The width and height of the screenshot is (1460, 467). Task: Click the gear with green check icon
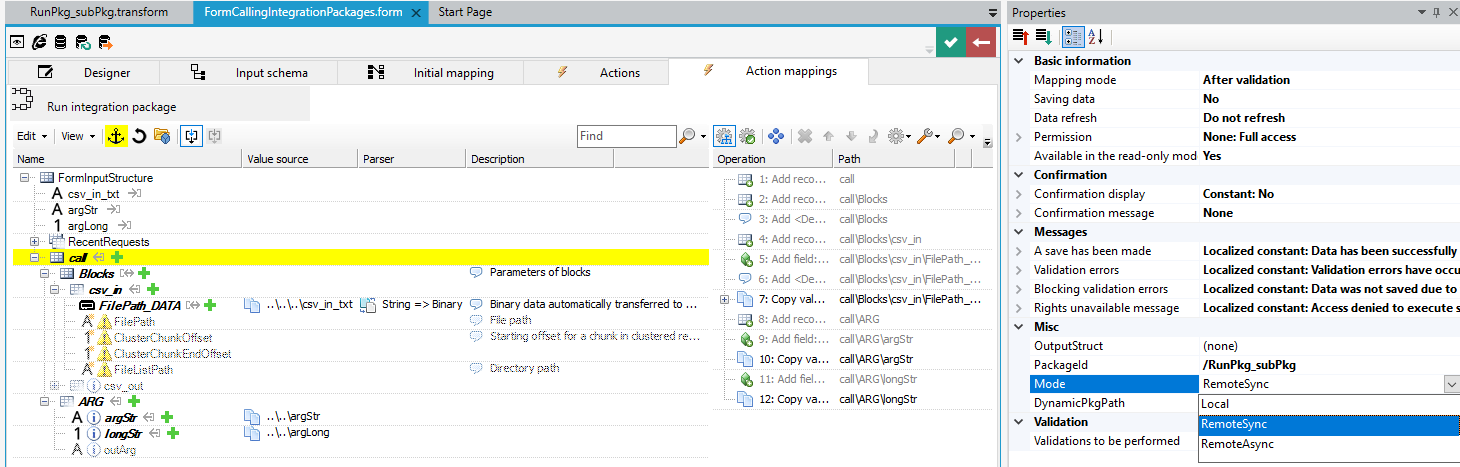747,136
